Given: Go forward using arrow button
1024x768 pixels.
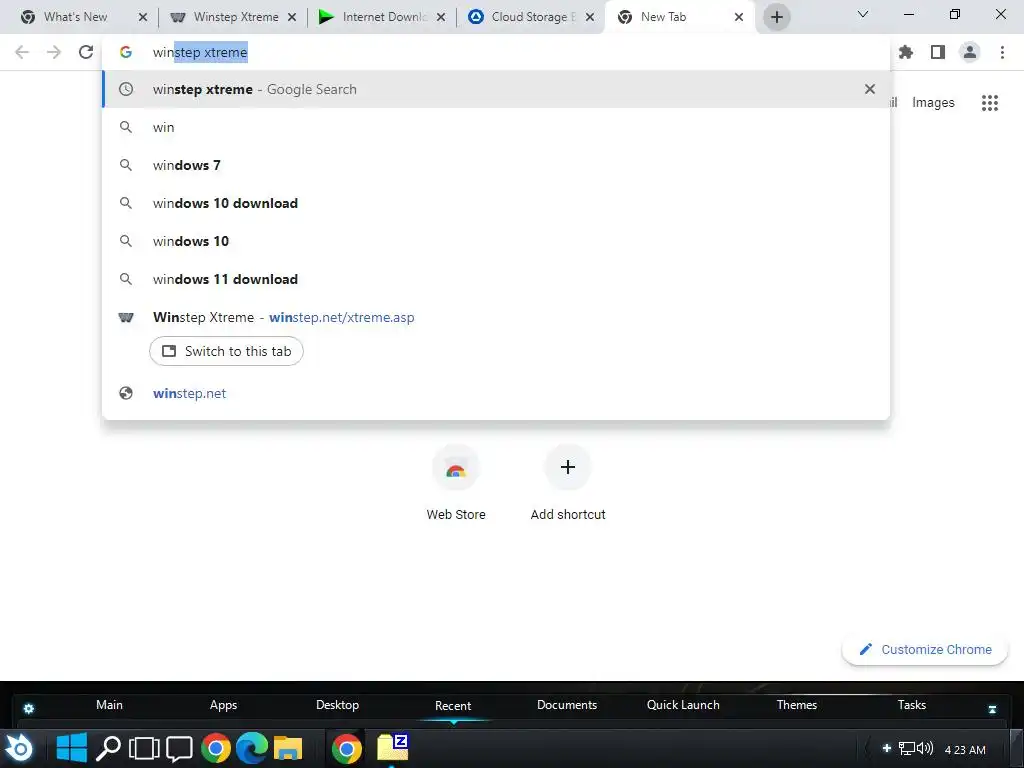Looking at the screenshot, I should (54, 52).
